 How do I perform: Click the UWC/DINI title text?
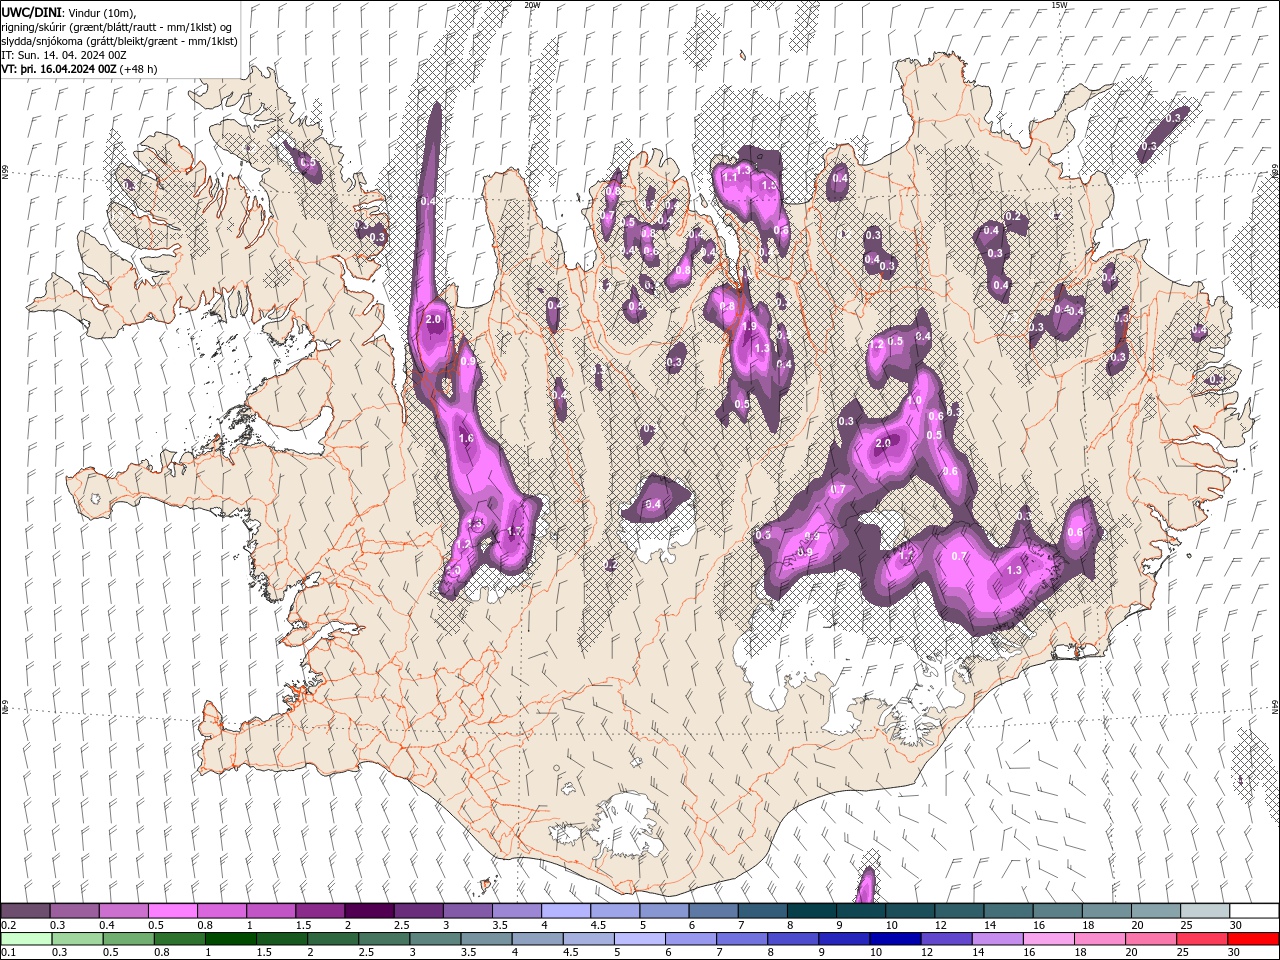pos(33,12)
